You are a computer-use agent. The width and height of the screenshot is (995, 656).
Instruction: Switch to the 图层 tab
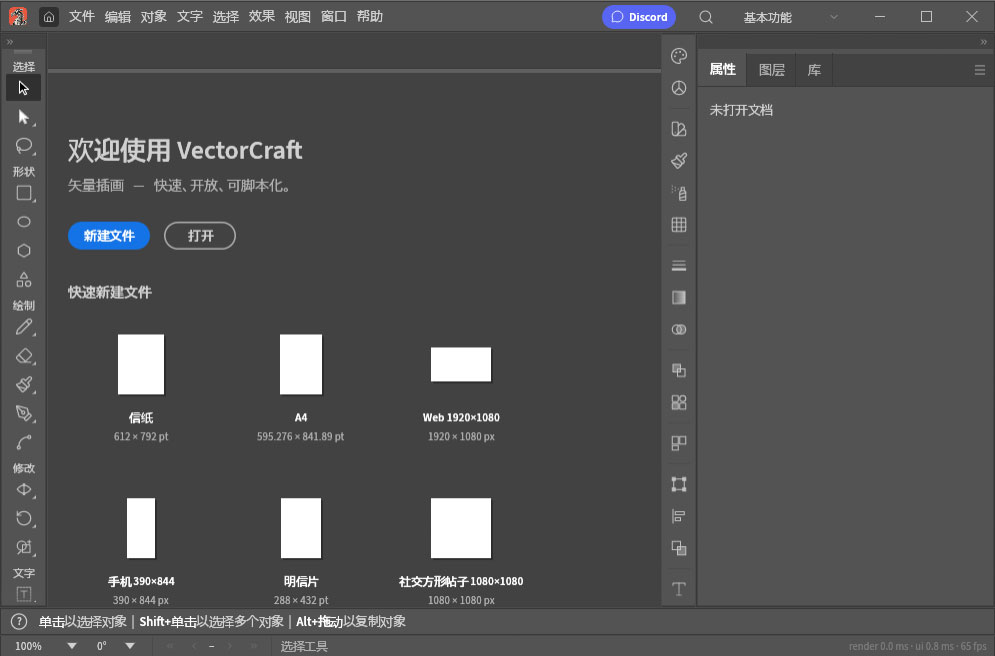click(772, 70)
